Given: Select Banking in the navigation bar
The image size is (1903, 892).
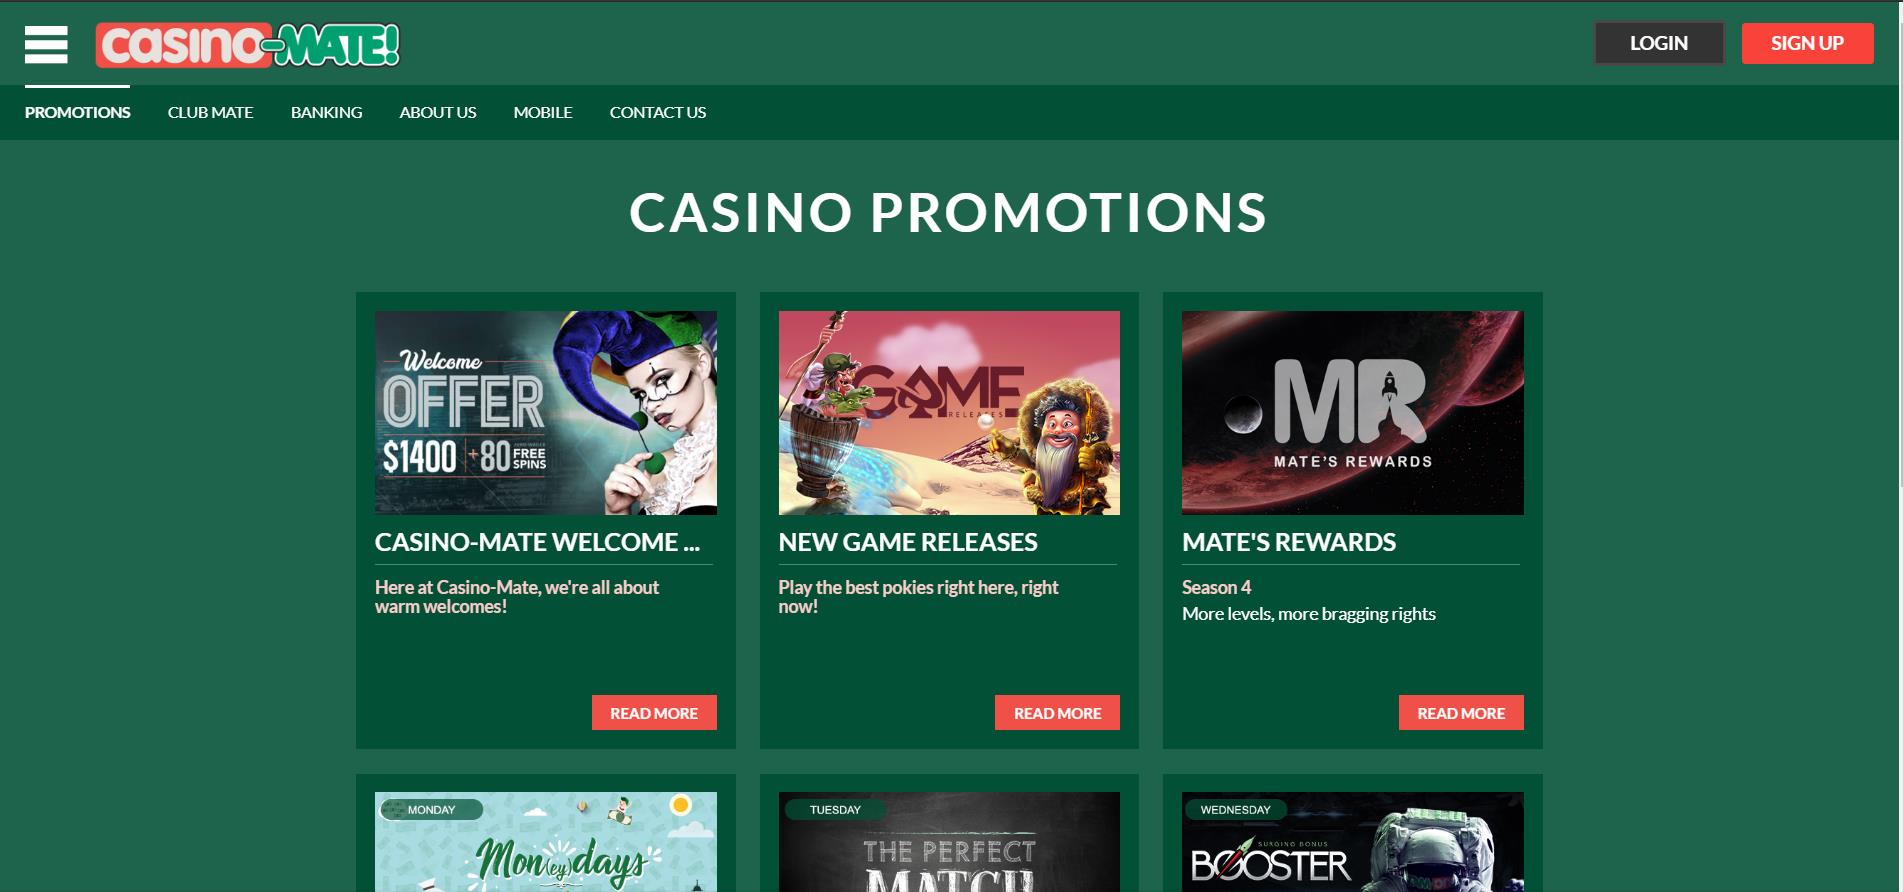Looking at the screenshot, I should click(327, 112).
